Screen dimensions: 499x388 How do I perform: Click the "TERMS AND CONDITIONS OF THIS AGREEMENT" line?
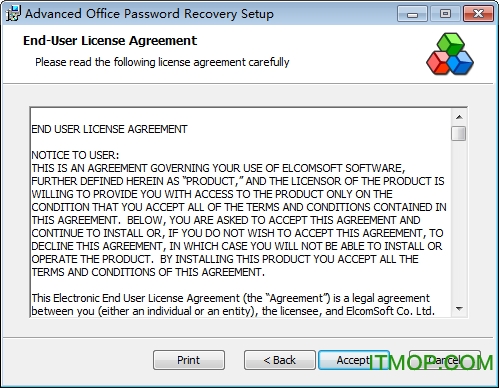(x=148, y=272)
